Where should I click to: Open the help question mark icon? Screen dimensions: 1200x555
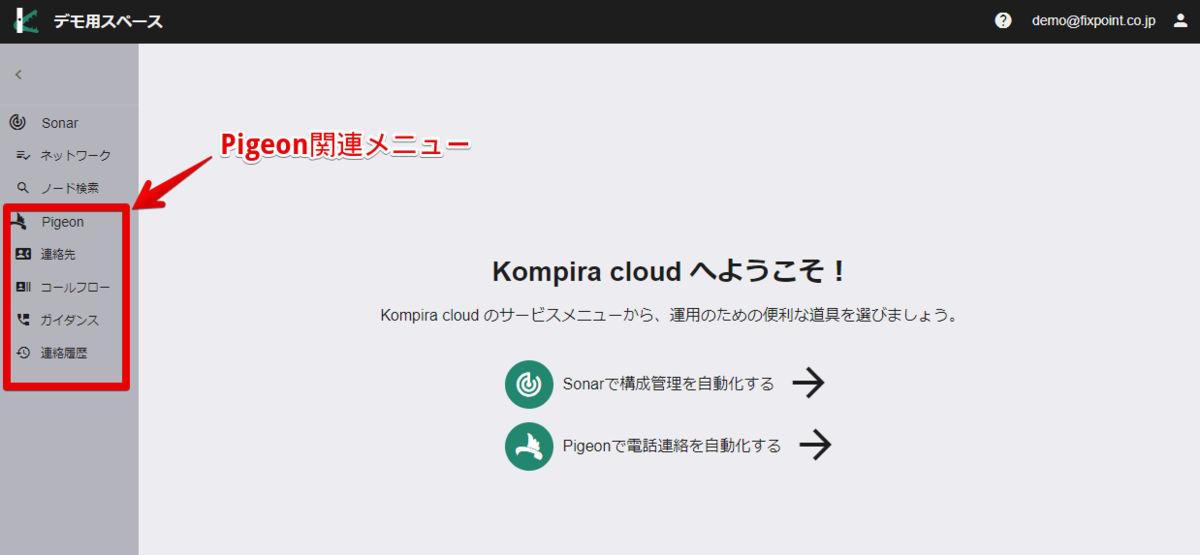click(1003, 21)
